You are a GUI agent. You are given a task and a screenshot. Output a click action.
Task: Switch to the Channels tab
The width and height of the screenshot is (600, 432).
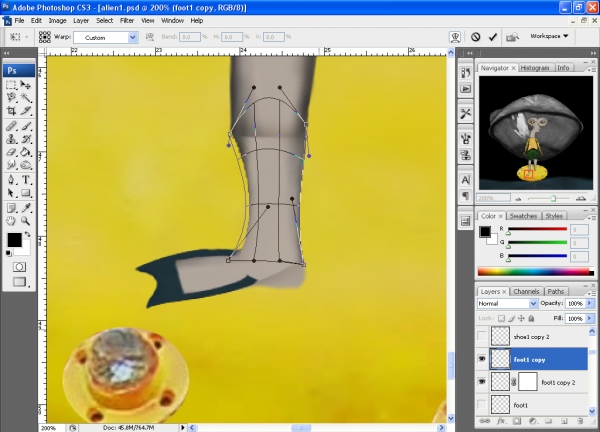[526, 292]
